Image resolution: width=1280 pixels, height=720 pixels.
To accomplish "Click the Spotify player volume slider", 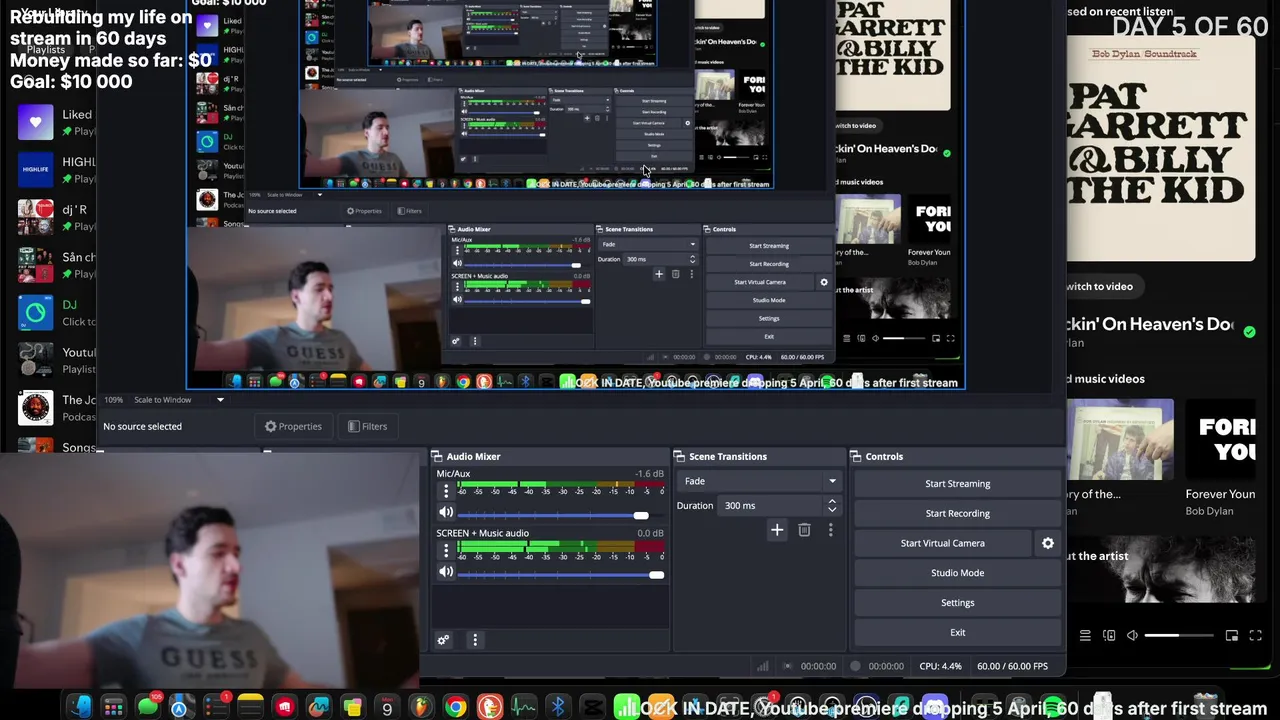I will (1179, 635).
